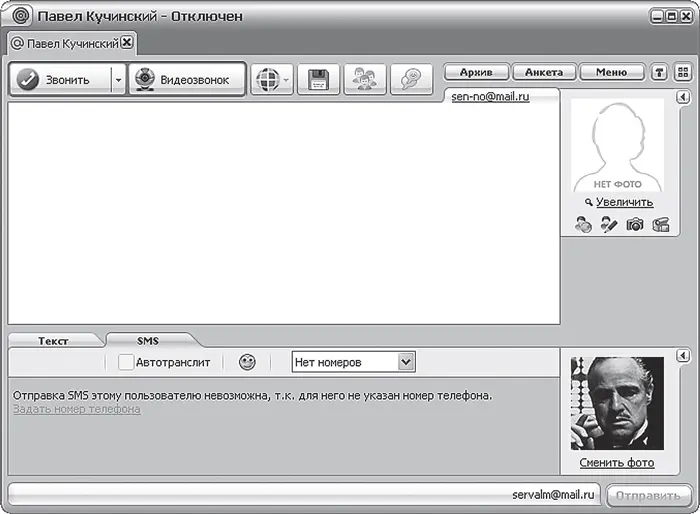Click the Сменить фото link

pos(617,463)
